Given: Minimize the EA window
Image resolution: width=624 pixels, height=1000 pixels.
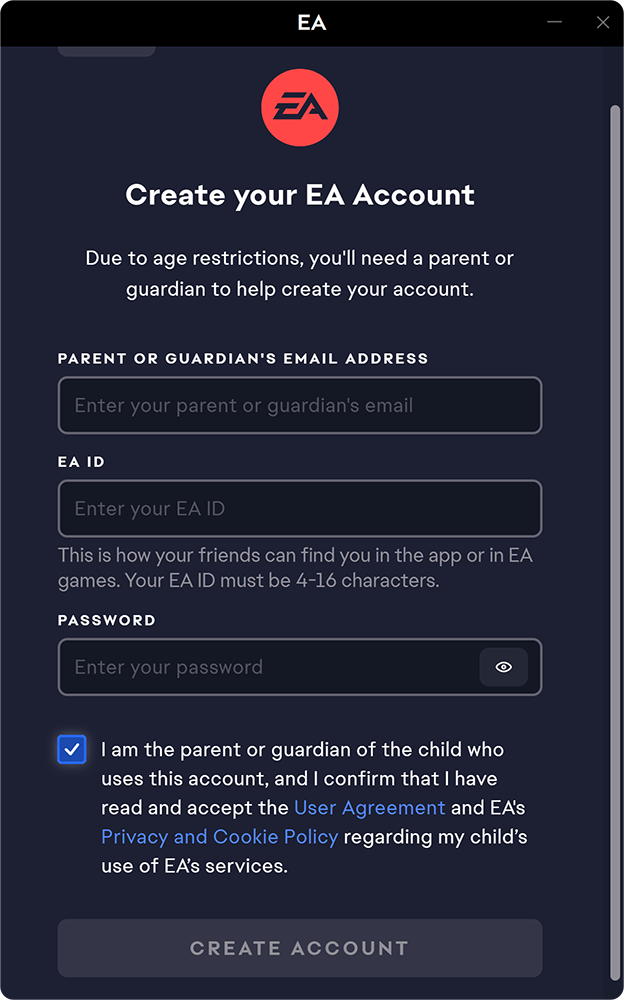Looking at the screenshot, I should coord(555,22).
